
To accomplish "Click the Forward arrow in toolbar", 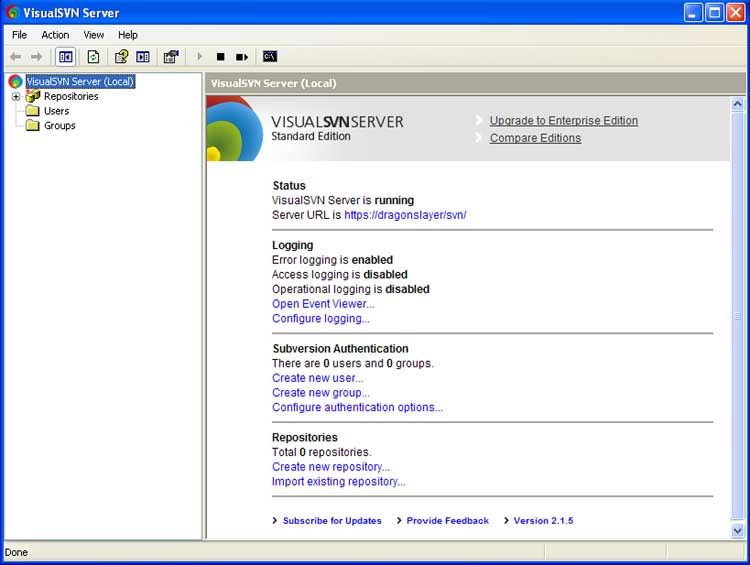I will pos(36,57).
